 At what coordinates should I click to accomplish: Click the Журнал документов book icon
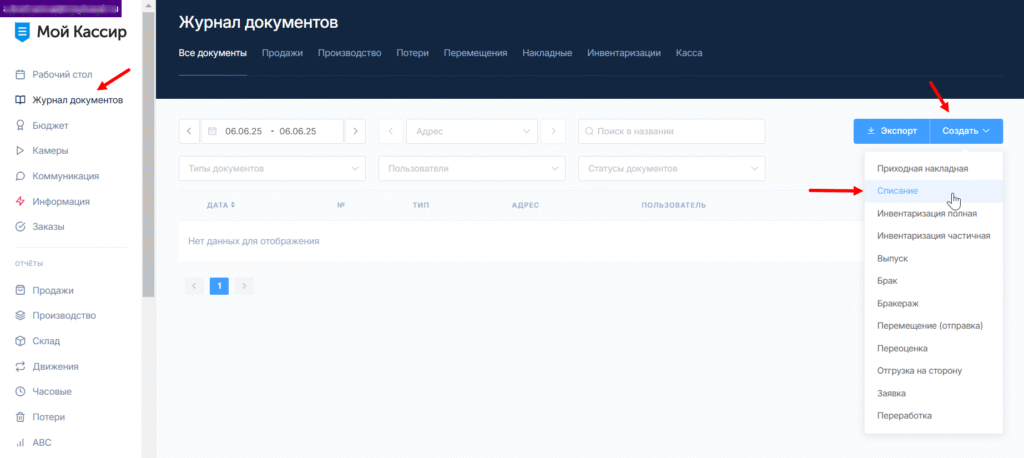[x=20, y=100]
